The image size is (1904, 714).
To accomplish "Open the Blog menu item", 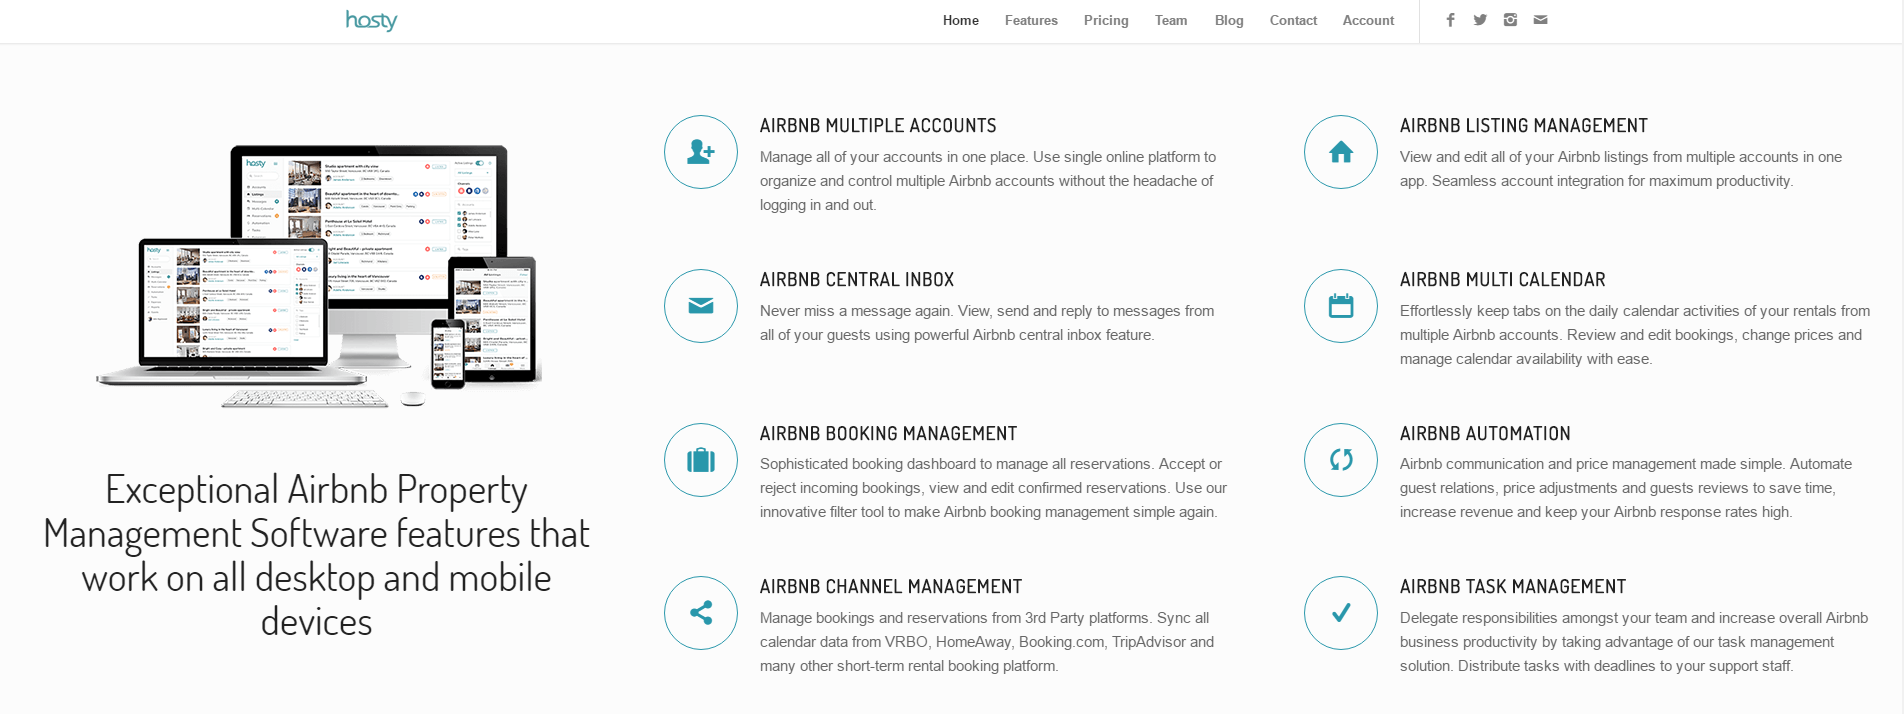I will click(x=1229, y=20).
